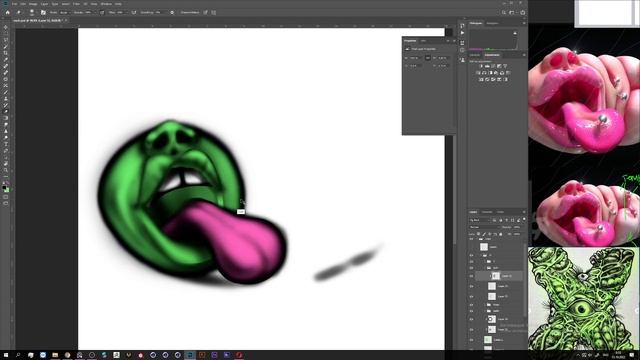
Task: Add a Curves adjustment layer
Action: (x=493, y=66)
